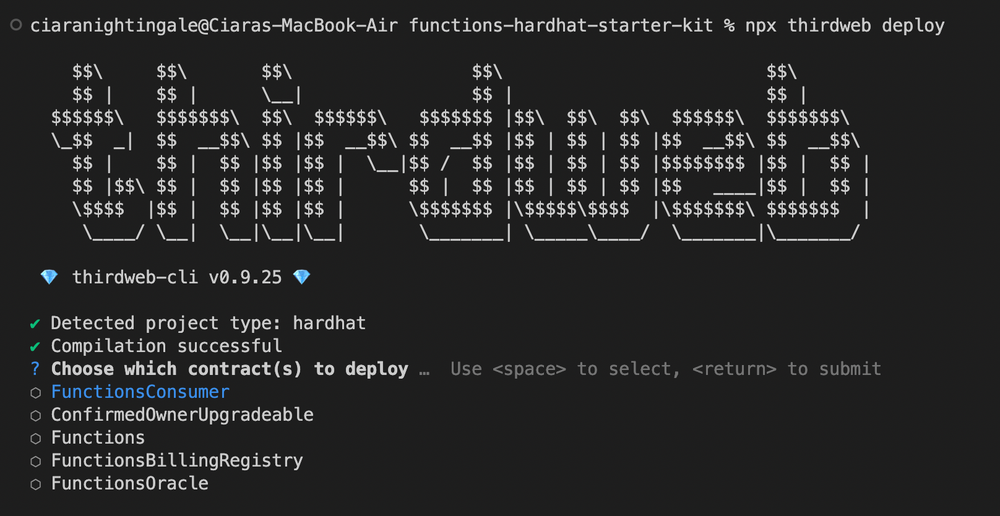Click the npx thirdweb deploy command text
This screenshot has width=1000, height=516.
pos(844,26)
